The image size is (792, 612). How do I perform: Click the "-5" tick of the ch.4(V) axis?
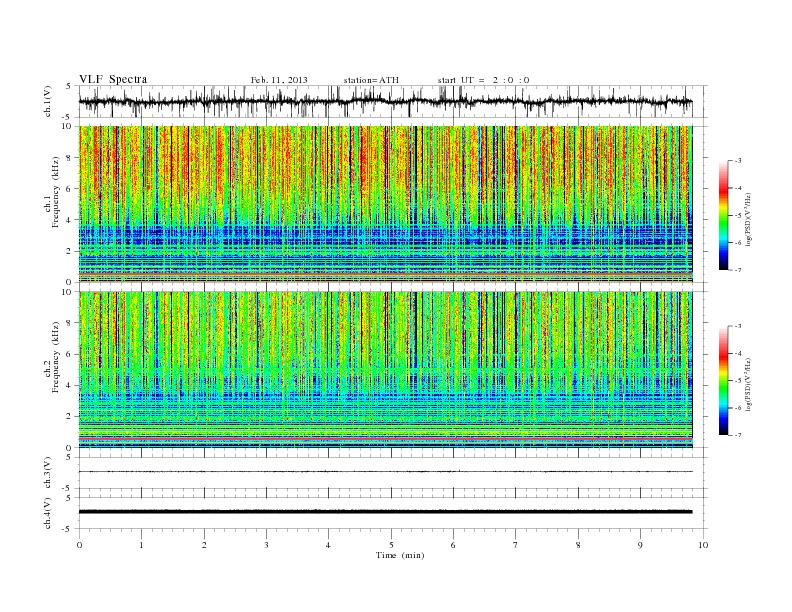68,529
